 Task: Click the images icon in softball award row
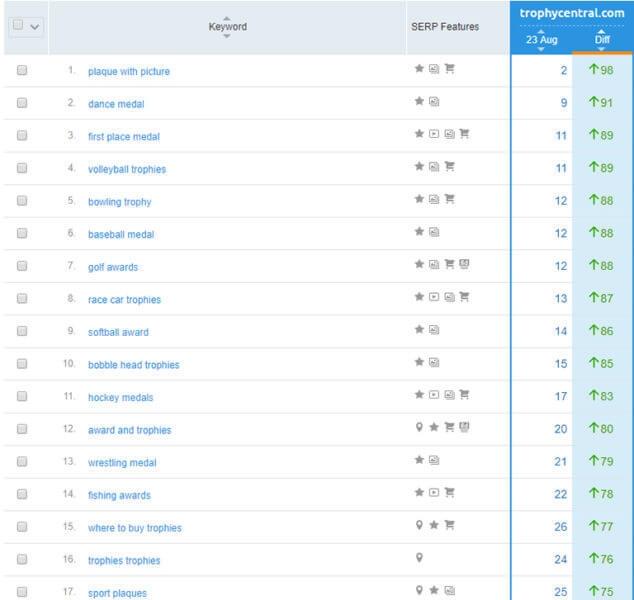tap(434, 330)
